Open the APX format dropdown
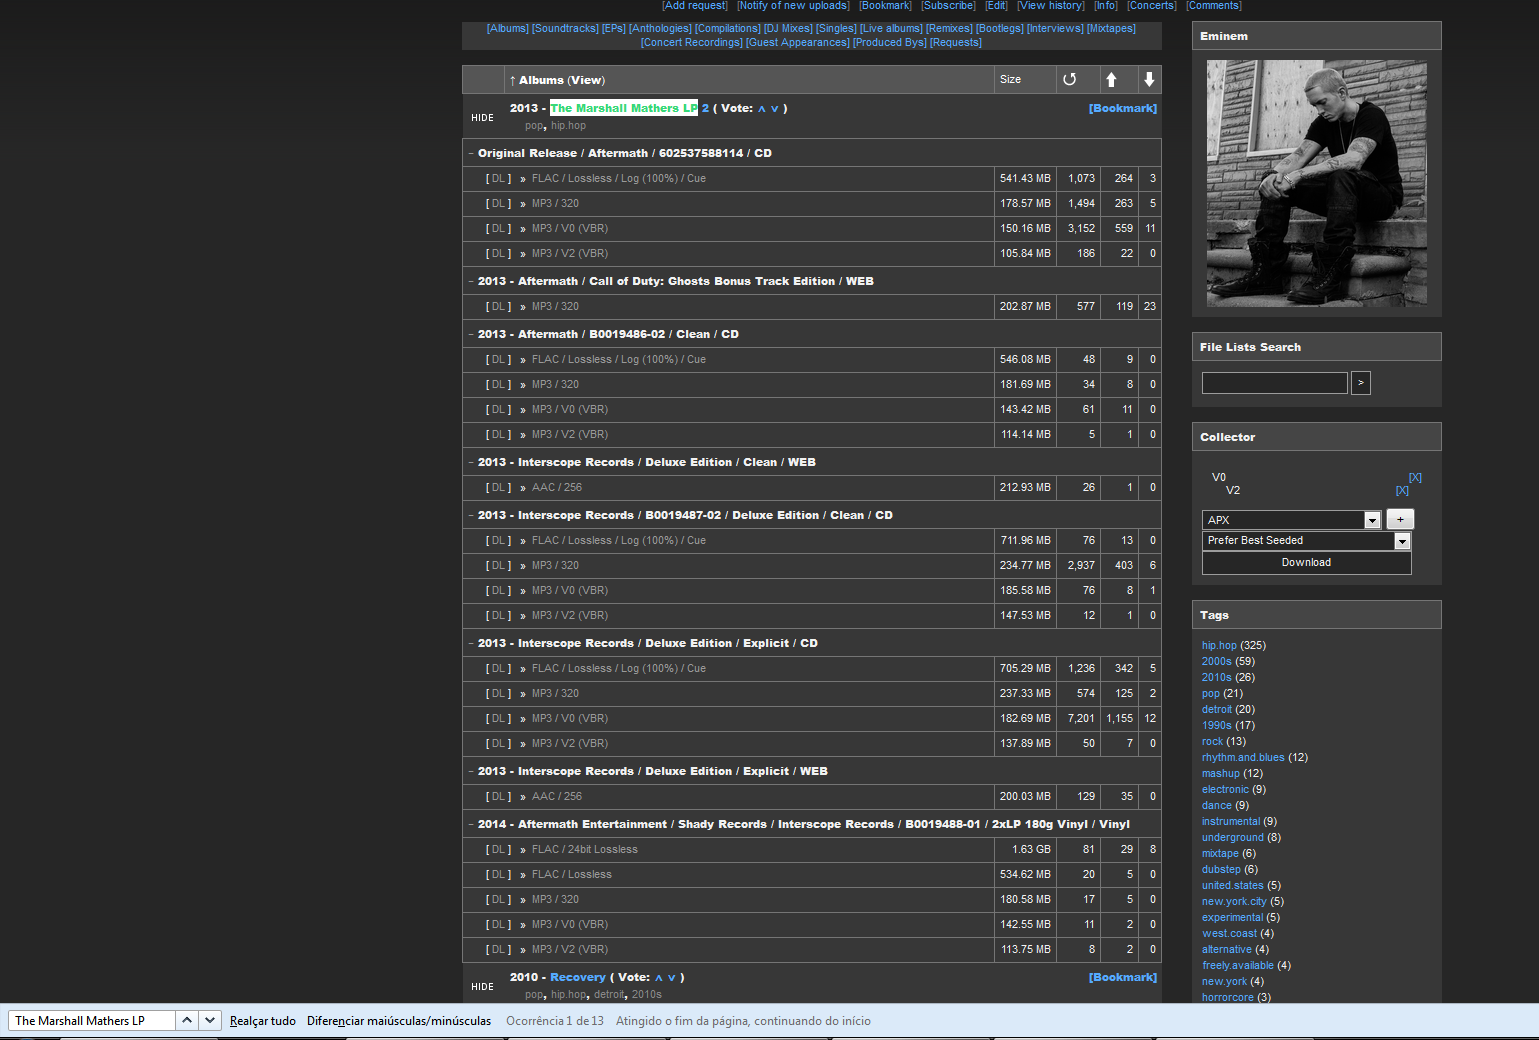This screenshot has height=1040, width=1539. [x=1372, y=520]
